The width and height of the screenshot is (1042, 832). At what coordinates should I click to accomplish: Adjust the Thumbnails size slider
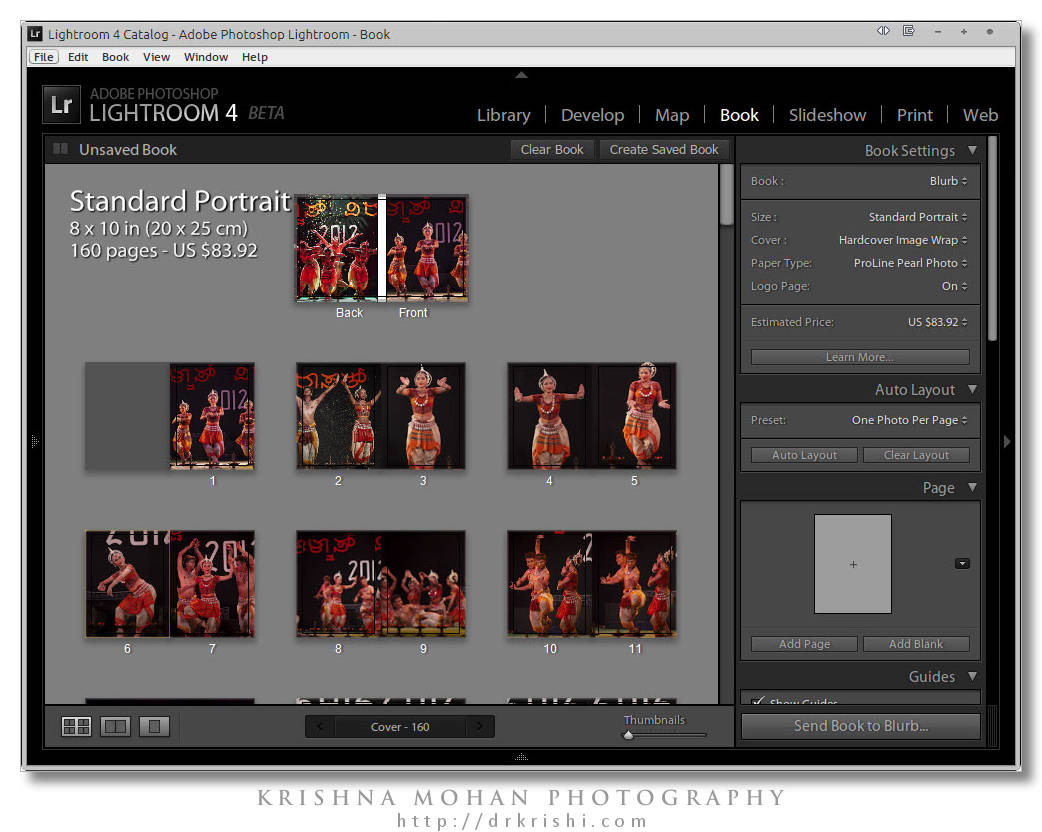(629, 735)
